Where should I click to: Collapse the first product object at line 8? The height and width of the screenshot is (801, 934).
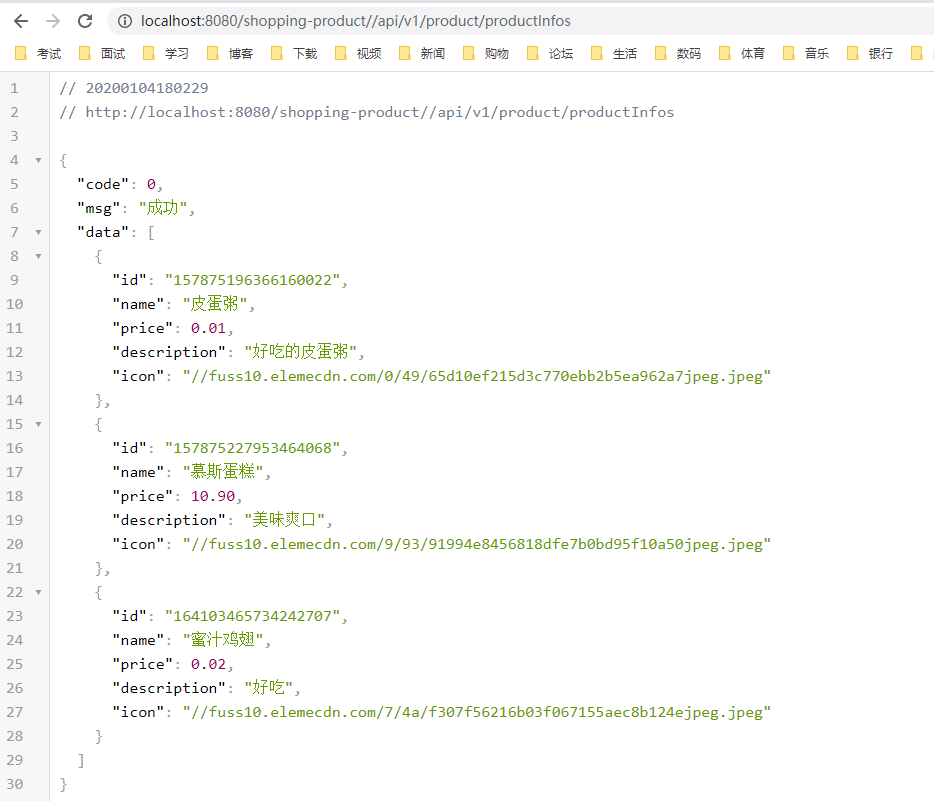coord(39,256)
